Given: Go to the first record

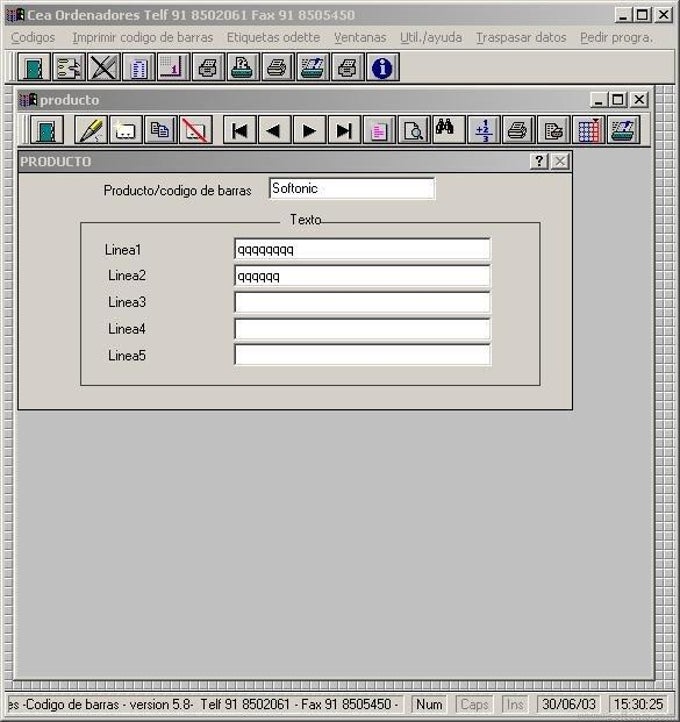Looking at the screenshot, I should pos(239,130).
